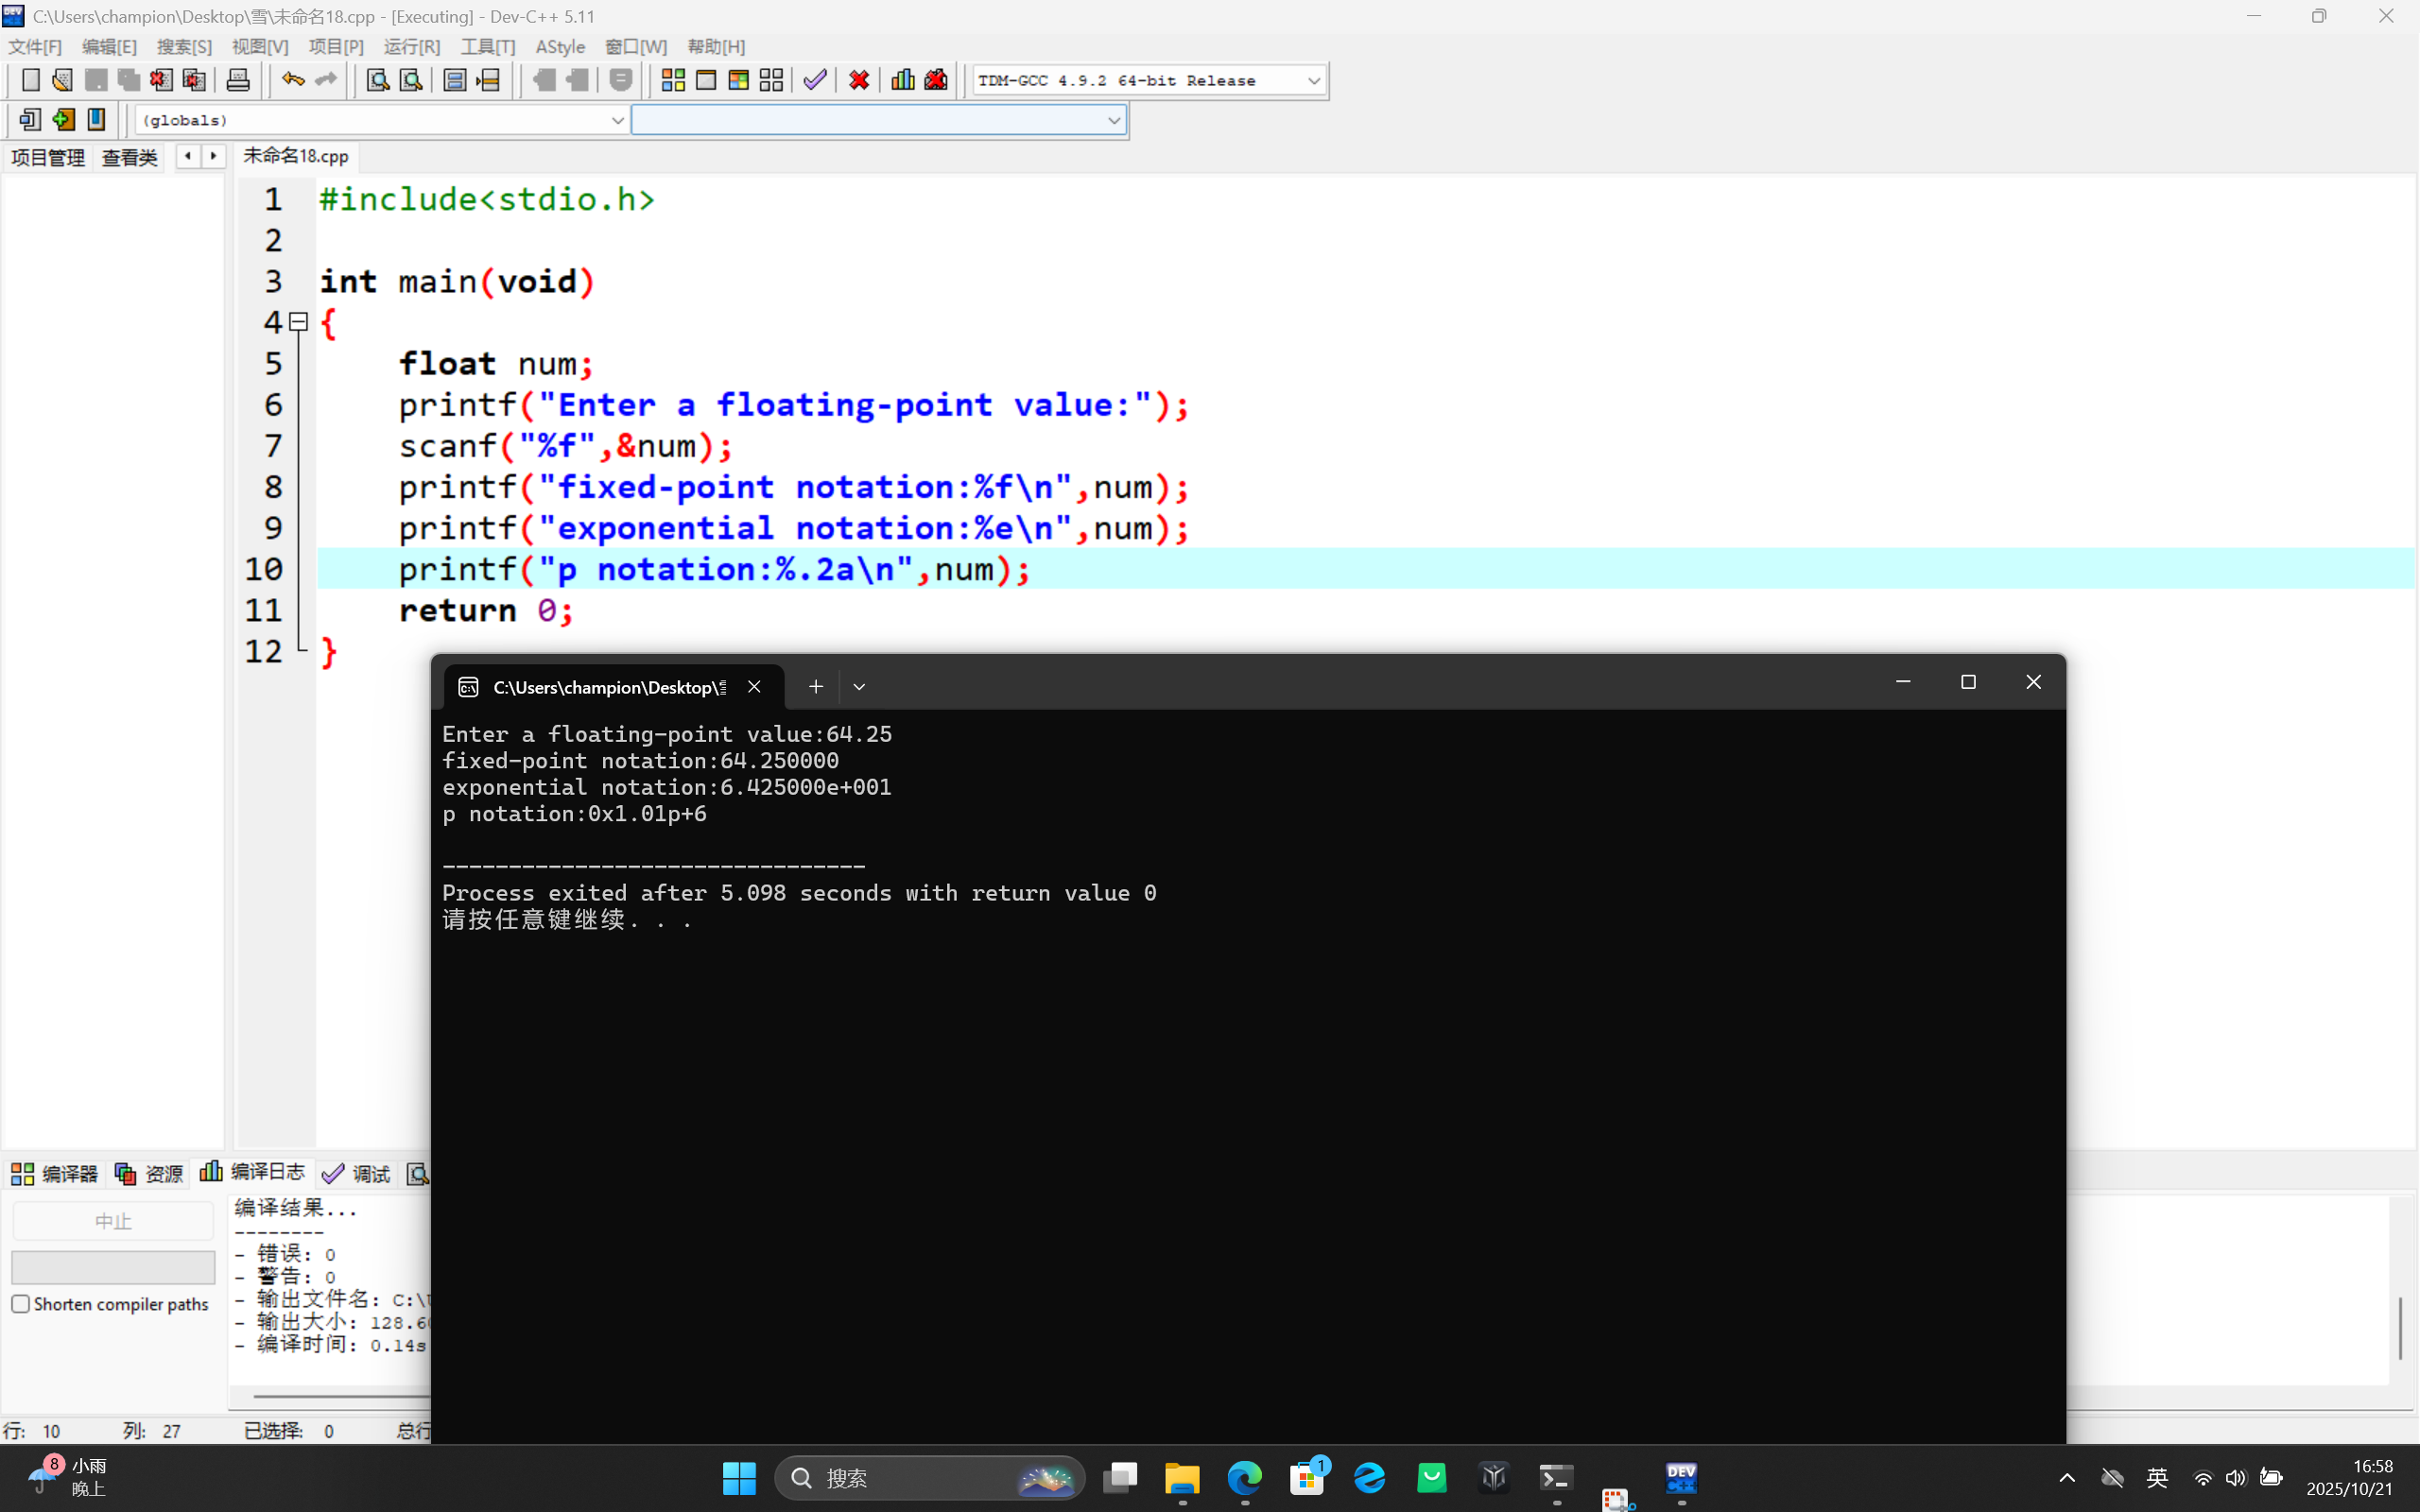Select the 查看类 side panel tab
2420x1512 pixels.
point(129,157)
